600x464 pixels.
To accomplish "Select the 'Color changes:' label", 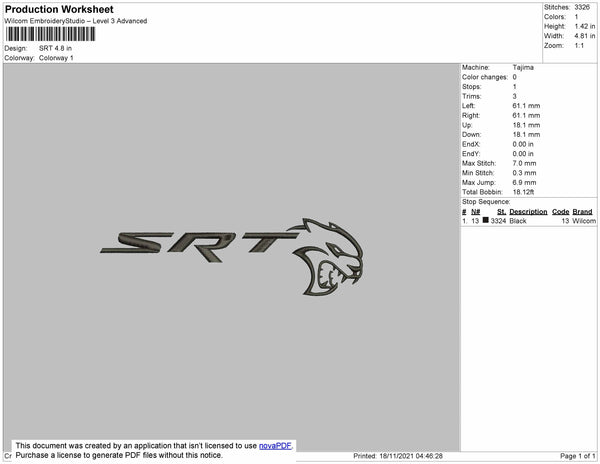I will click(x=485, y=77).
